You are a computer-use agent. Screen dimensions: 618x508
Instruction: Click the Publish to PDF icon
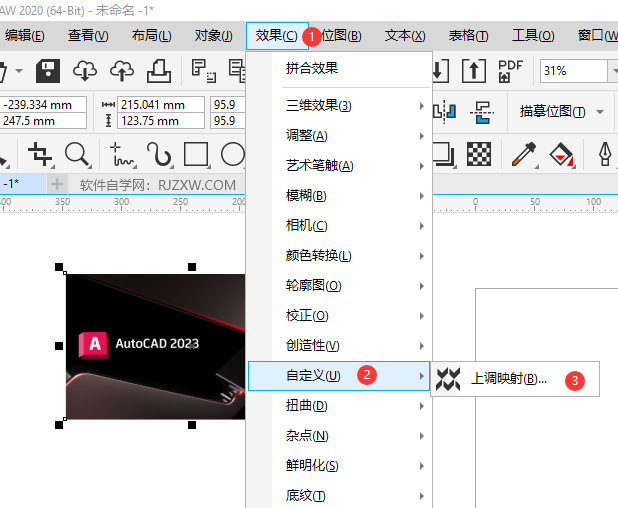coord(510,71)
